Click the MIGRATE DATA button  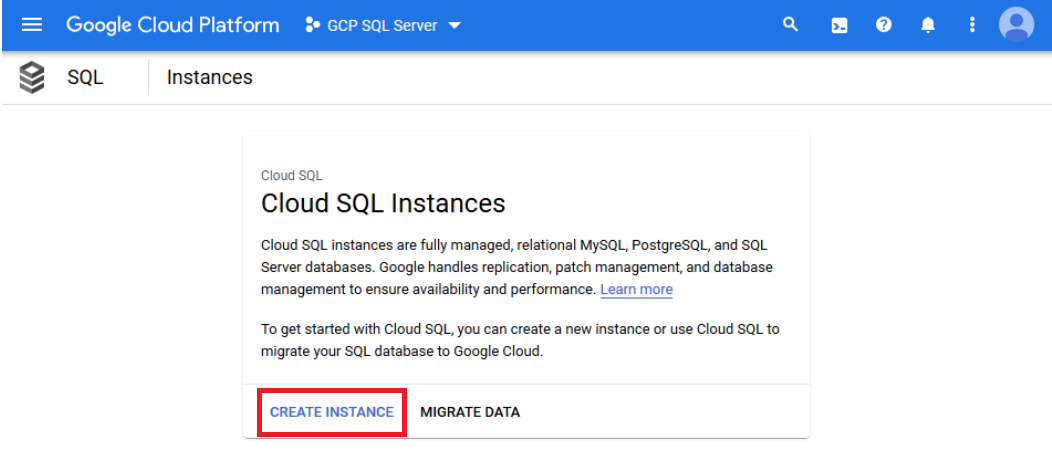coord(470,412)
